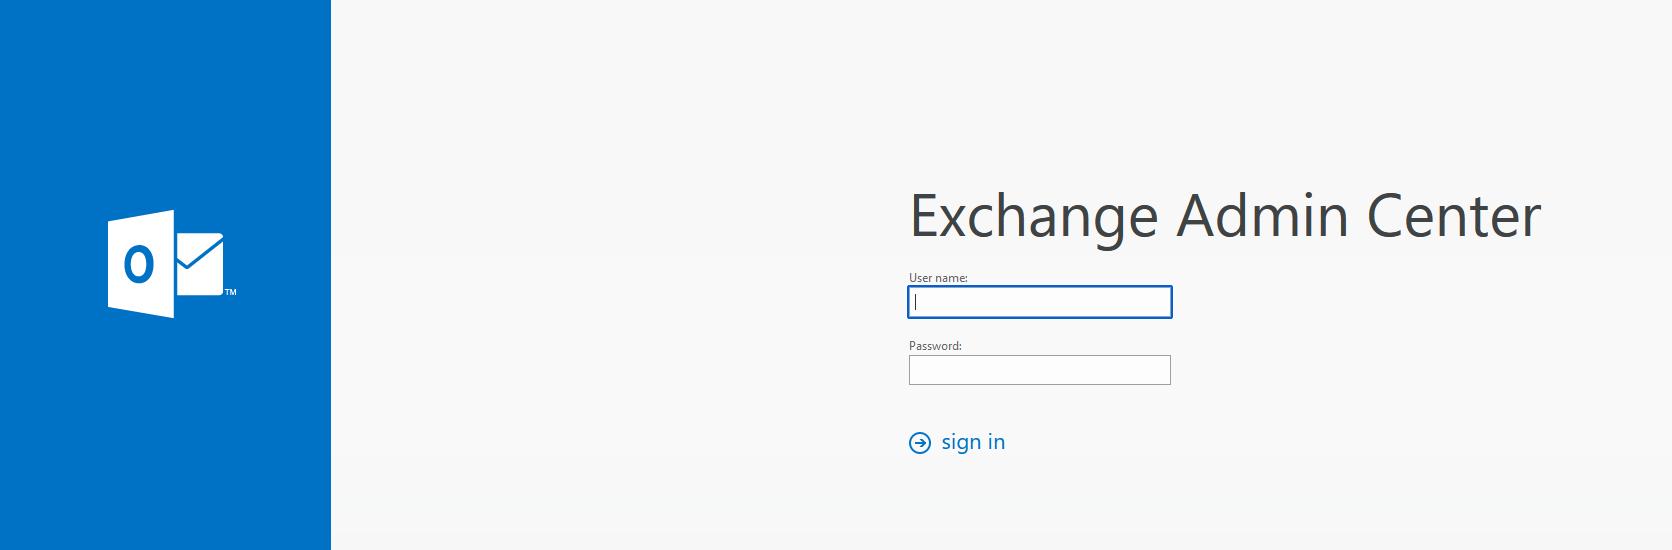Click the blue panel above the Outlook logo
The height and width of the screenshot is (550, 1672).
click(x=166, y=100)
